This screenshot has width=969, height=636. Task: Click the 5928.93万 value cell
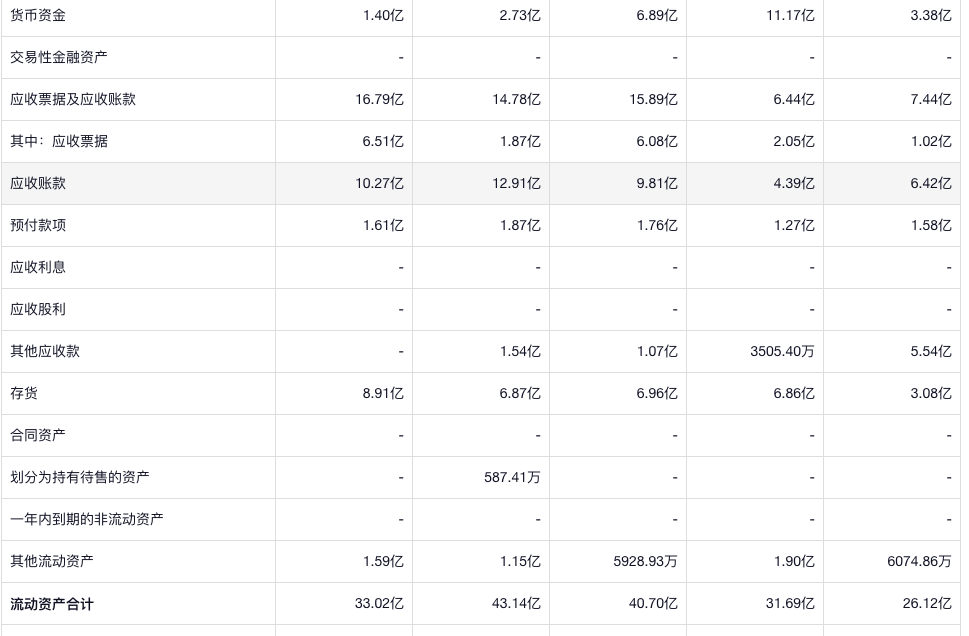(645, 561)
